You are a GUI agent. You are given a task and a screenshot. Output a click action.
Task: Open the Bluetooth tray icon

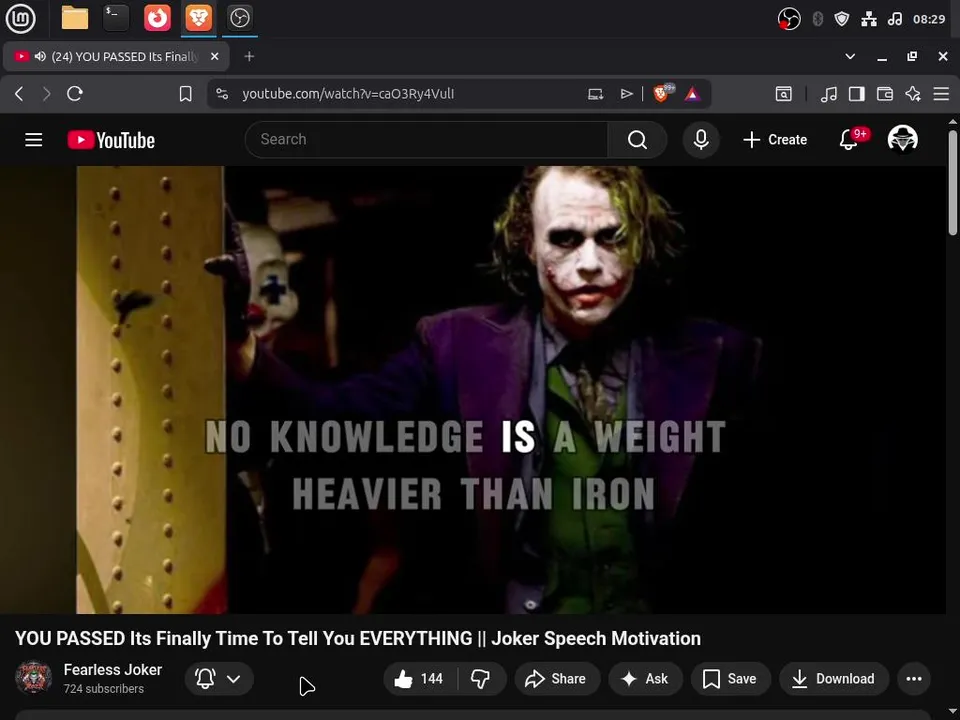[x=817, y=19]
